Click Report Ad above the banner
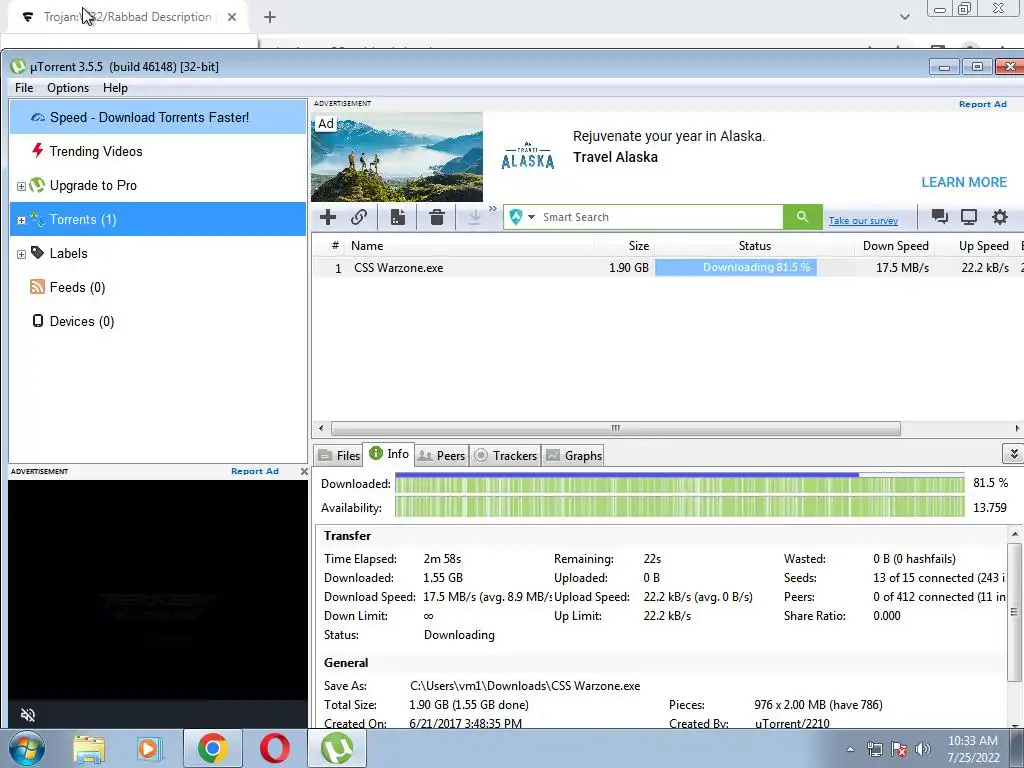The image size is (1024, 768). [x=983, y=104]
